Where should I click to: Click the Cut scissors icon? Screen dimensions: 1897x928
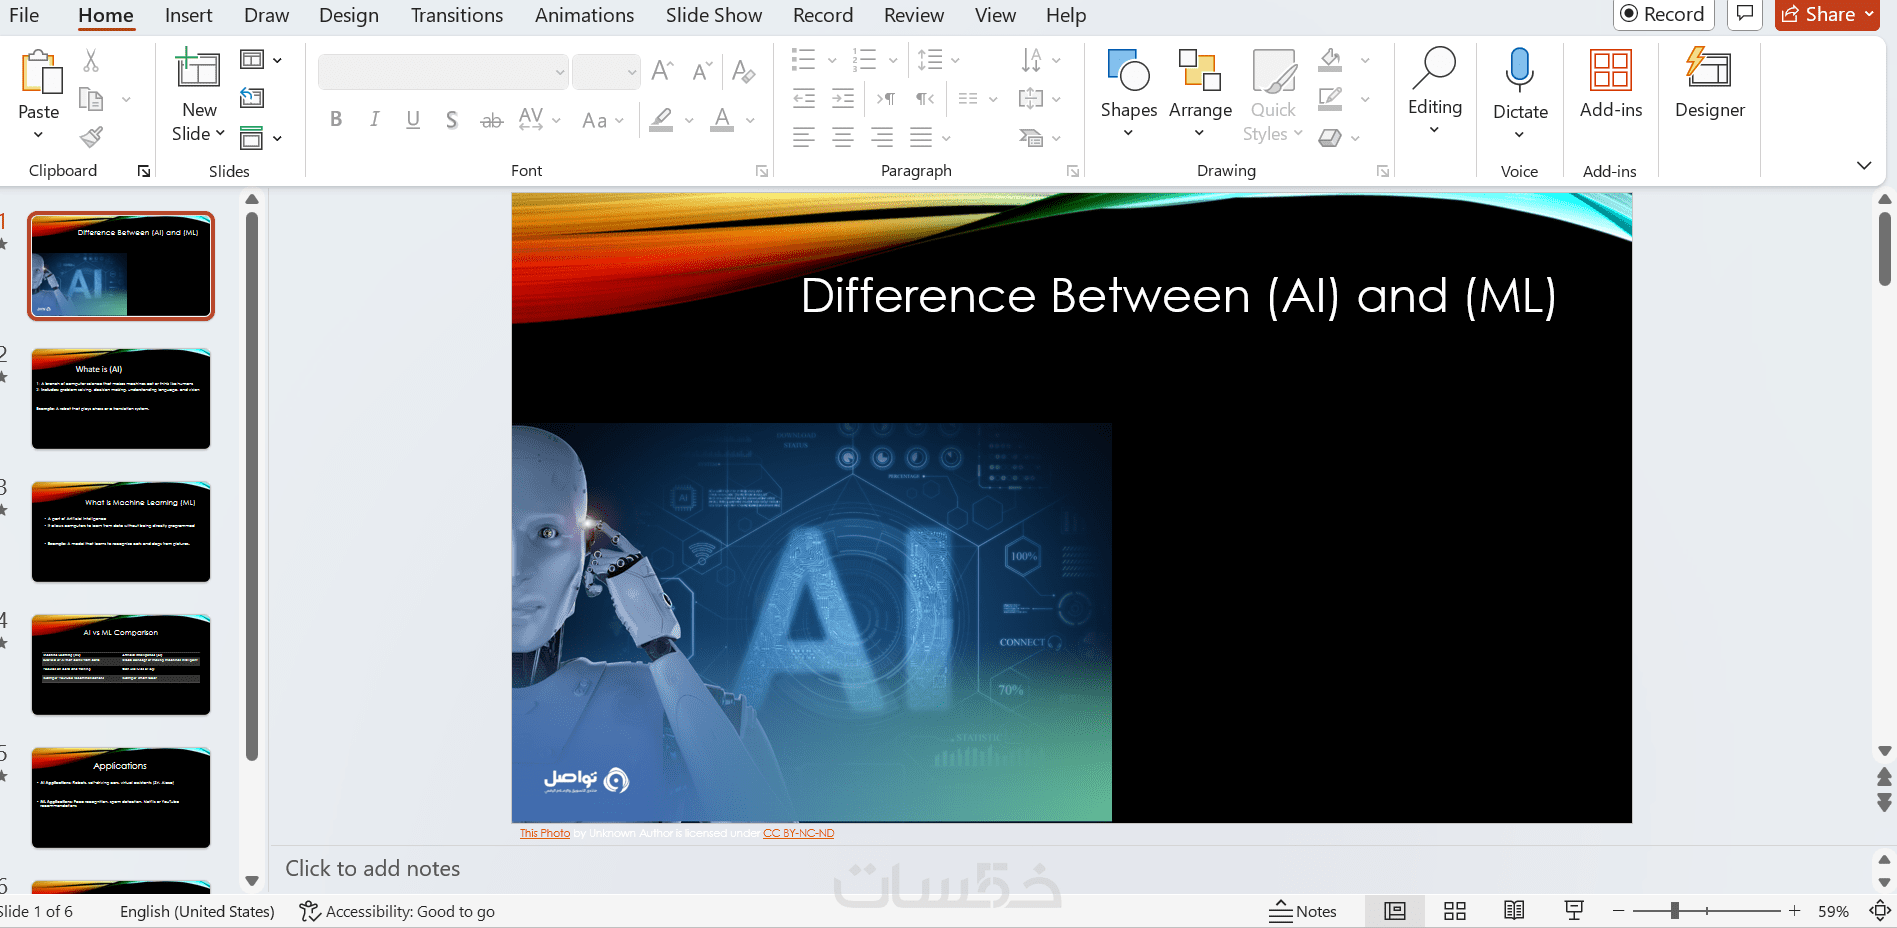pos(91,61)
